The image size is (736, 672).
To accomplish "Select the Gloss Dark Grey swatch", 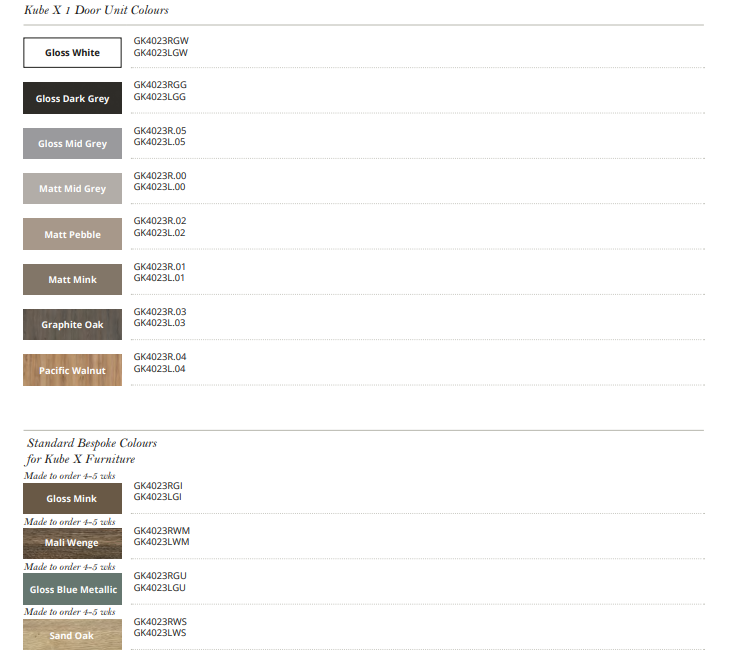I will click(x=72, y=98).
